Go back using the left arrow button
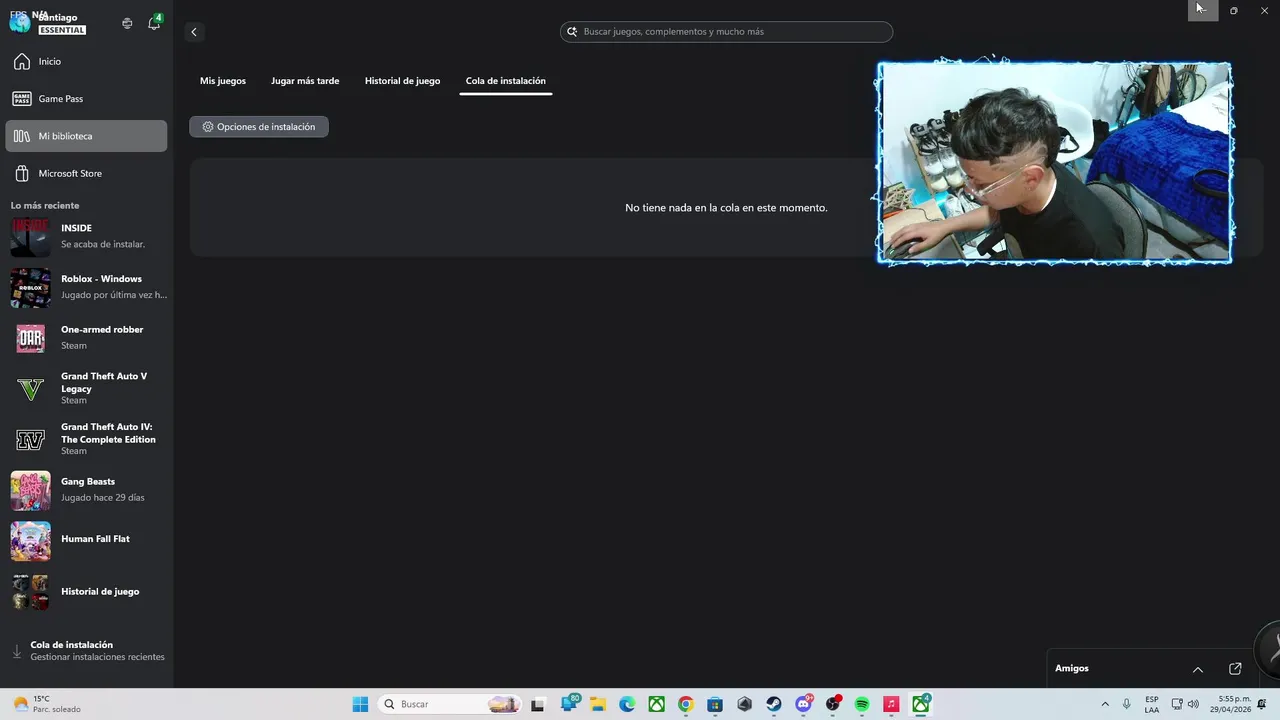Viewport: 1280px width, 720px height. (x=194, y=32)
